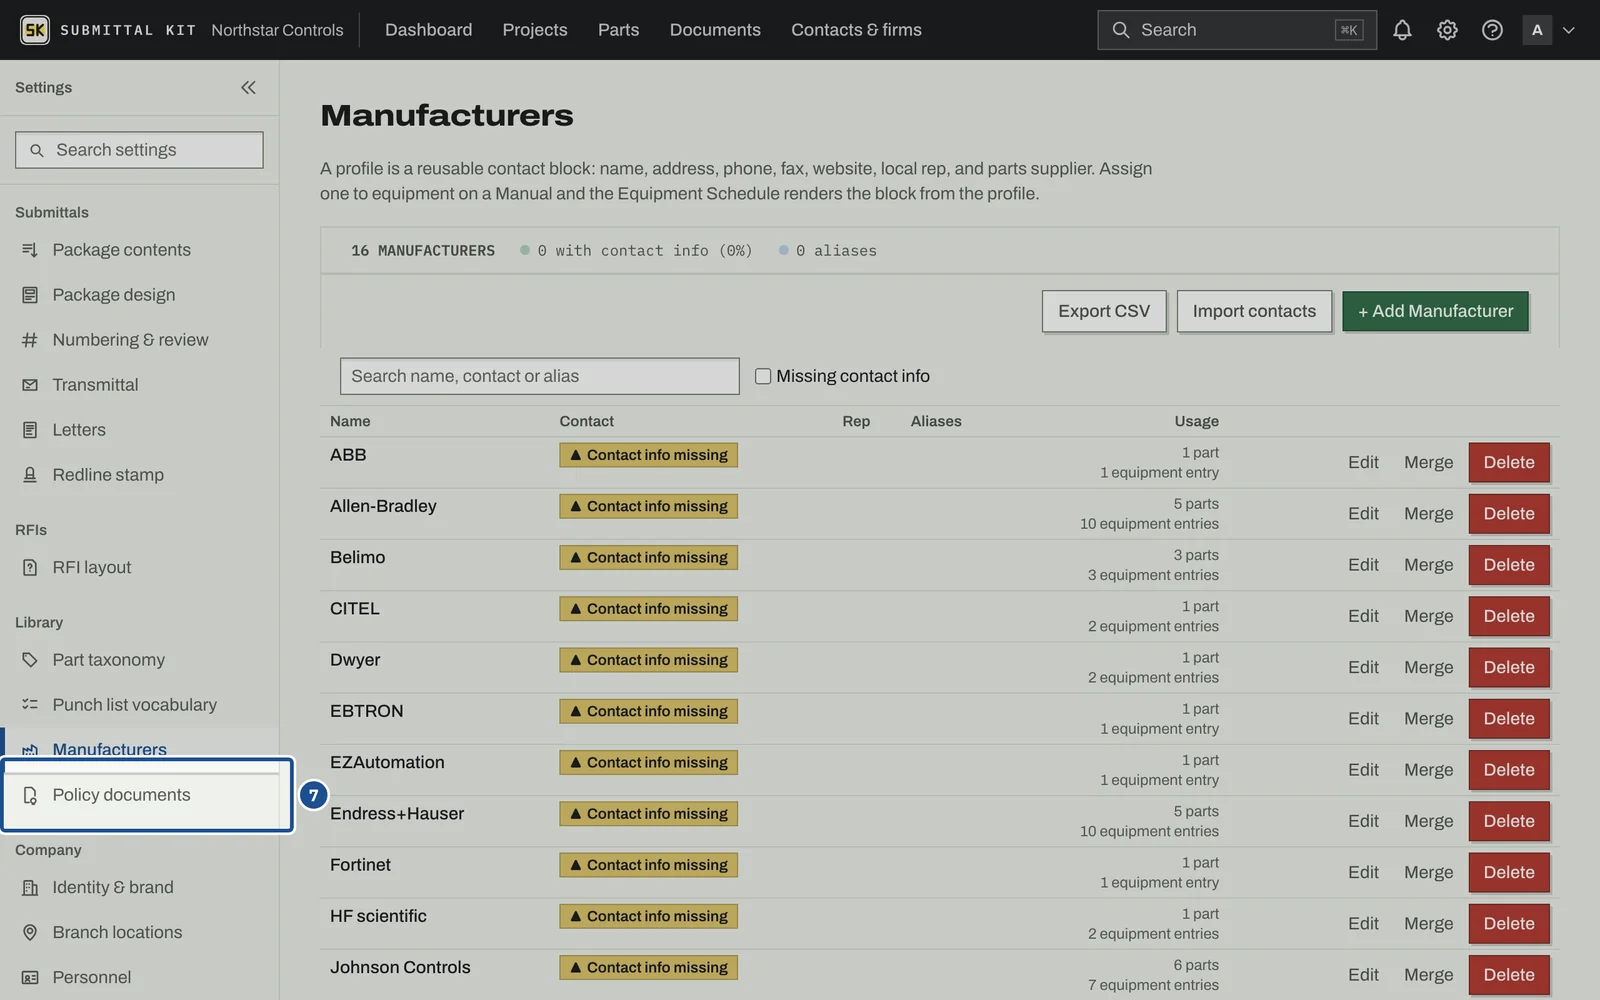Delete the ABB manufacturer
Image resolution: width=1600 pixels, height=1000 pixels.
tap(1509, 462)
